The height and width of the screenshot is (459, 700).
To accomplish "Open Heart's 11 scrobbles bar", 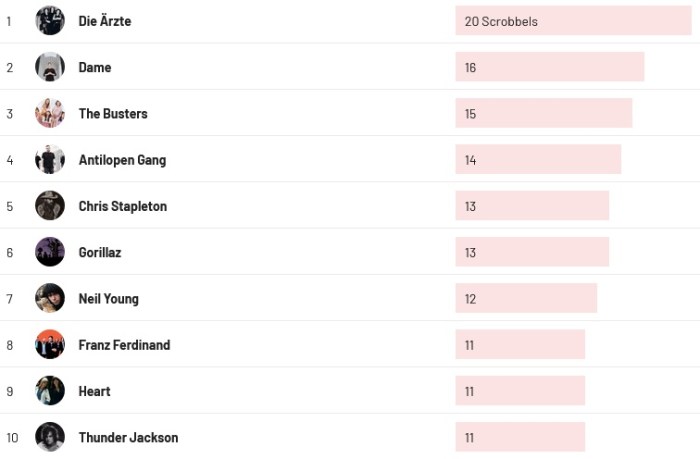I will [520, 391].
